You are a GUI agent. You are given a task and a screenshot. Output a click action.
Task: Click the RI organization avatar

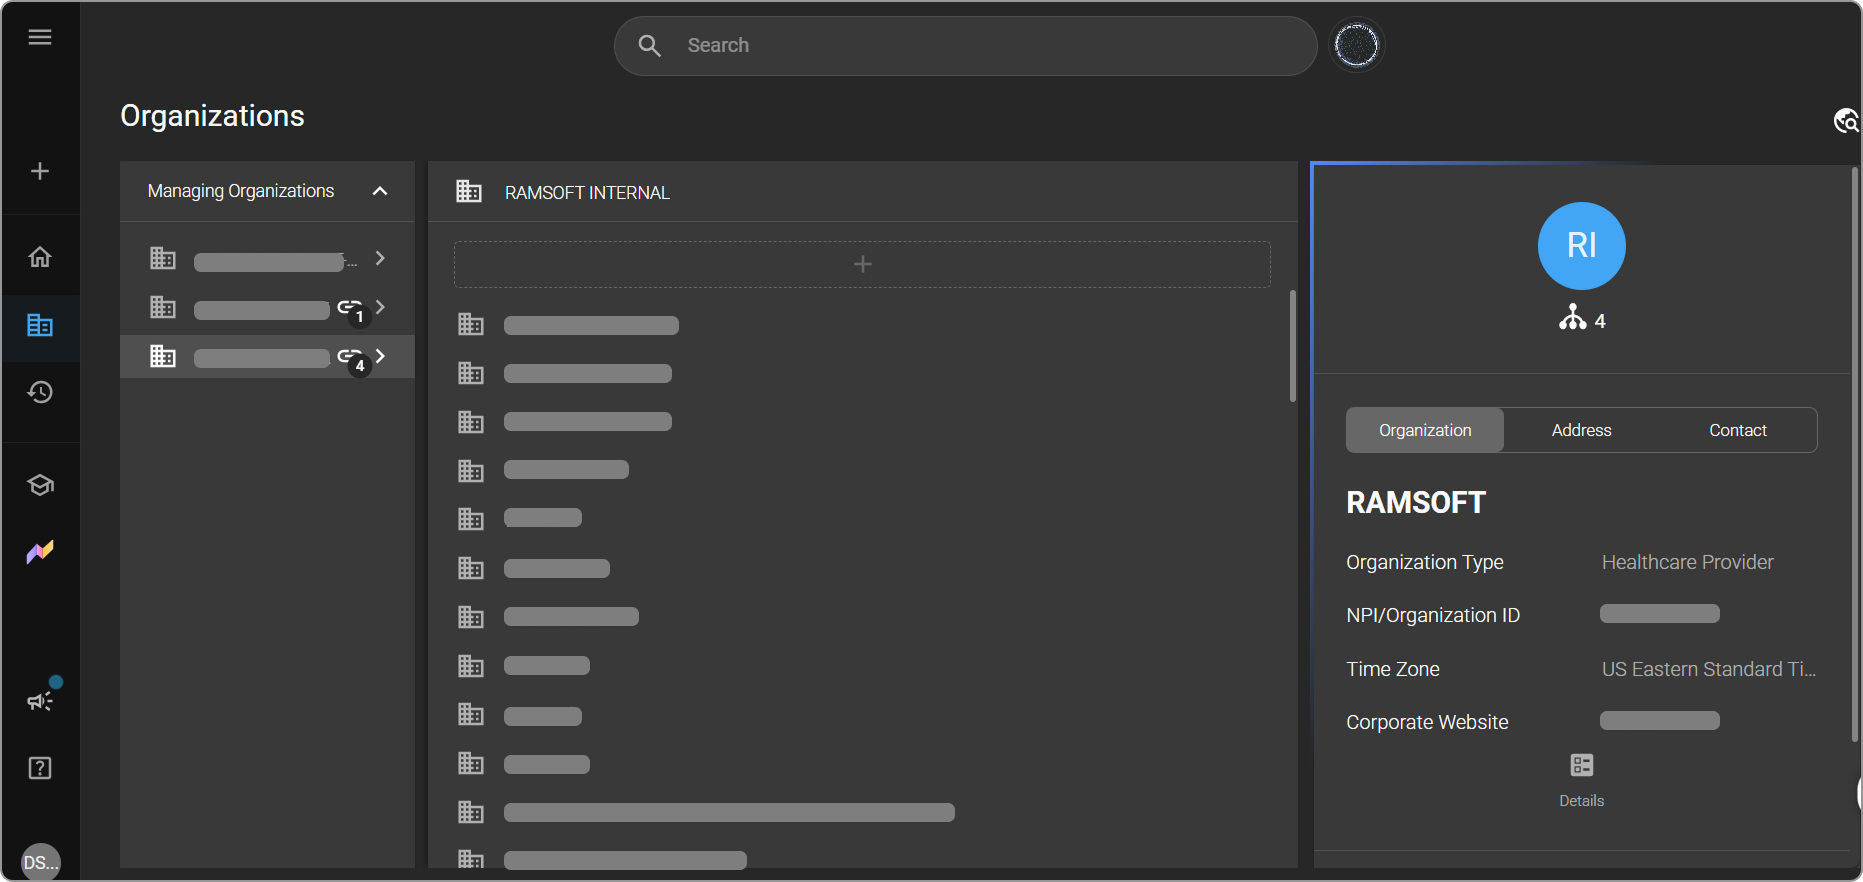click(x=1582, y=246)
